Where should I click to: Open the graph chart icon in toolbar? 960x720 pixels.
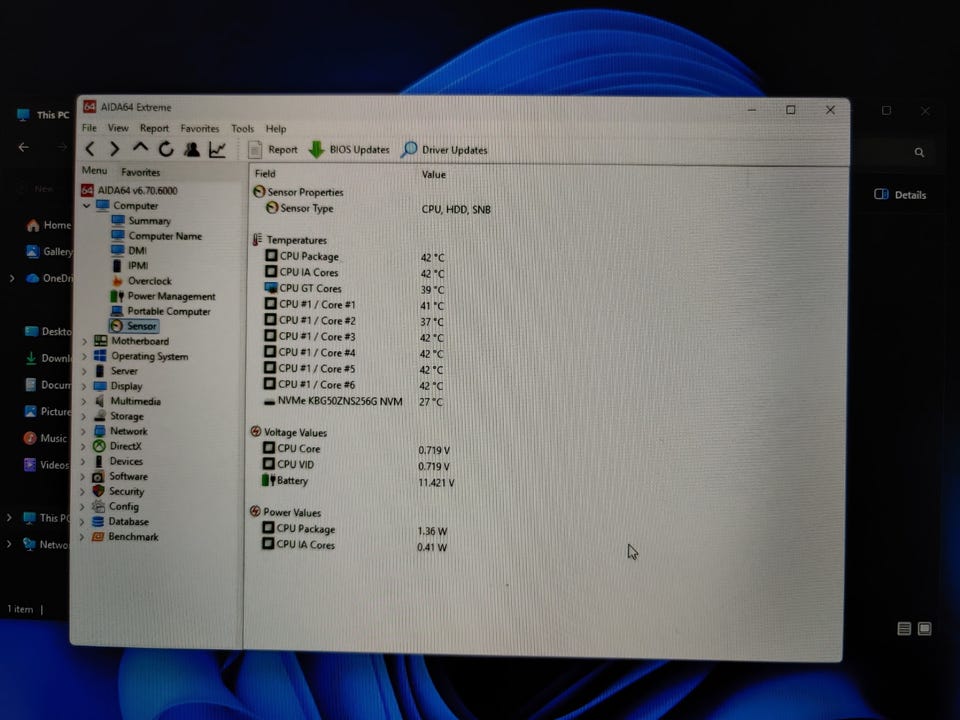pos(218,149)
